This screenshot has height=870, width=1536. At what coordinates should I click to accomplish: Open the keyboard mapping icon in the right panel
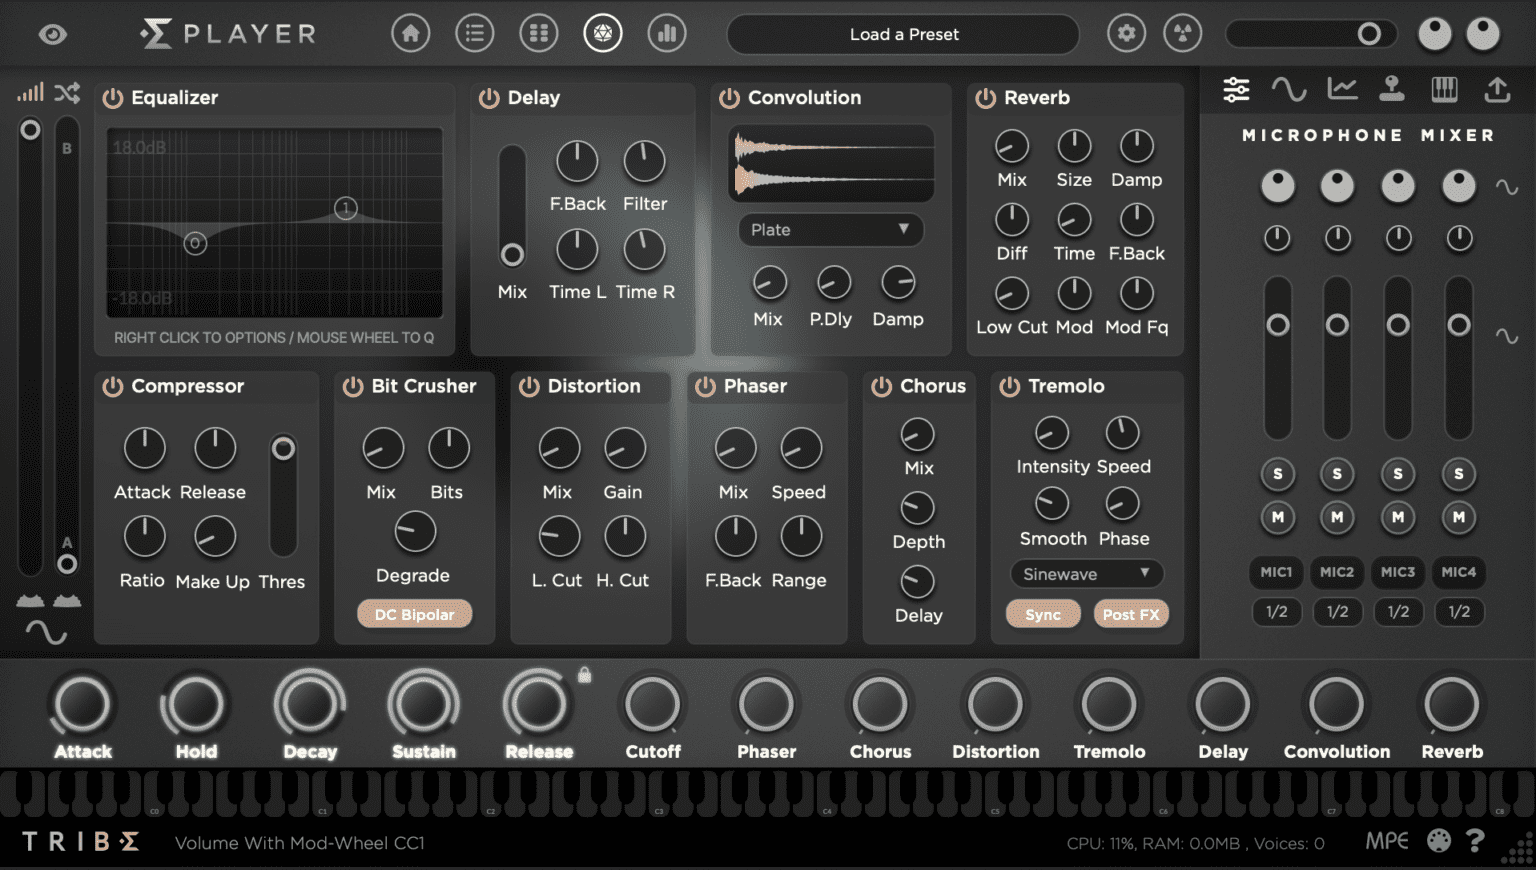pyautogui.click(x=1444, y=89)
